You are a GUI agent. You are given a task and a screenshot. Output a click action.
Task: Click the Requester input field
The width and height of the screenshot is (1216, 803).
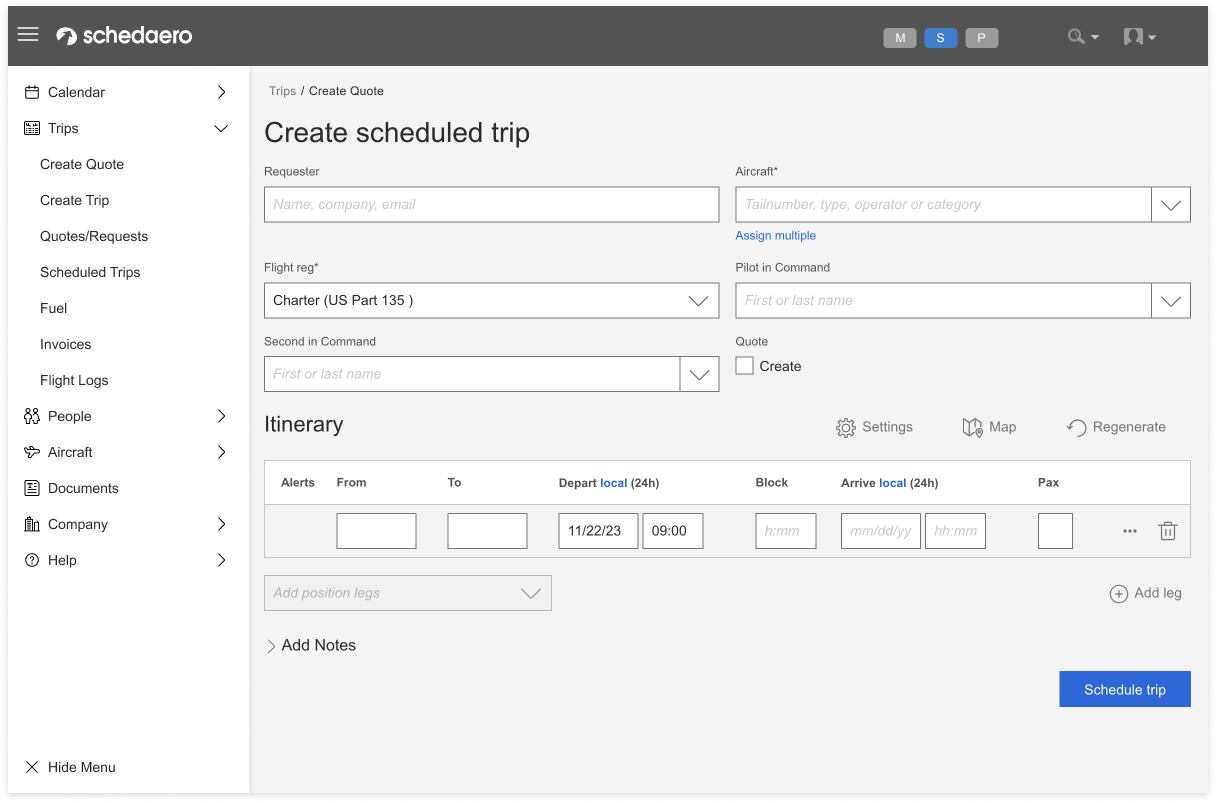point(491,205)
